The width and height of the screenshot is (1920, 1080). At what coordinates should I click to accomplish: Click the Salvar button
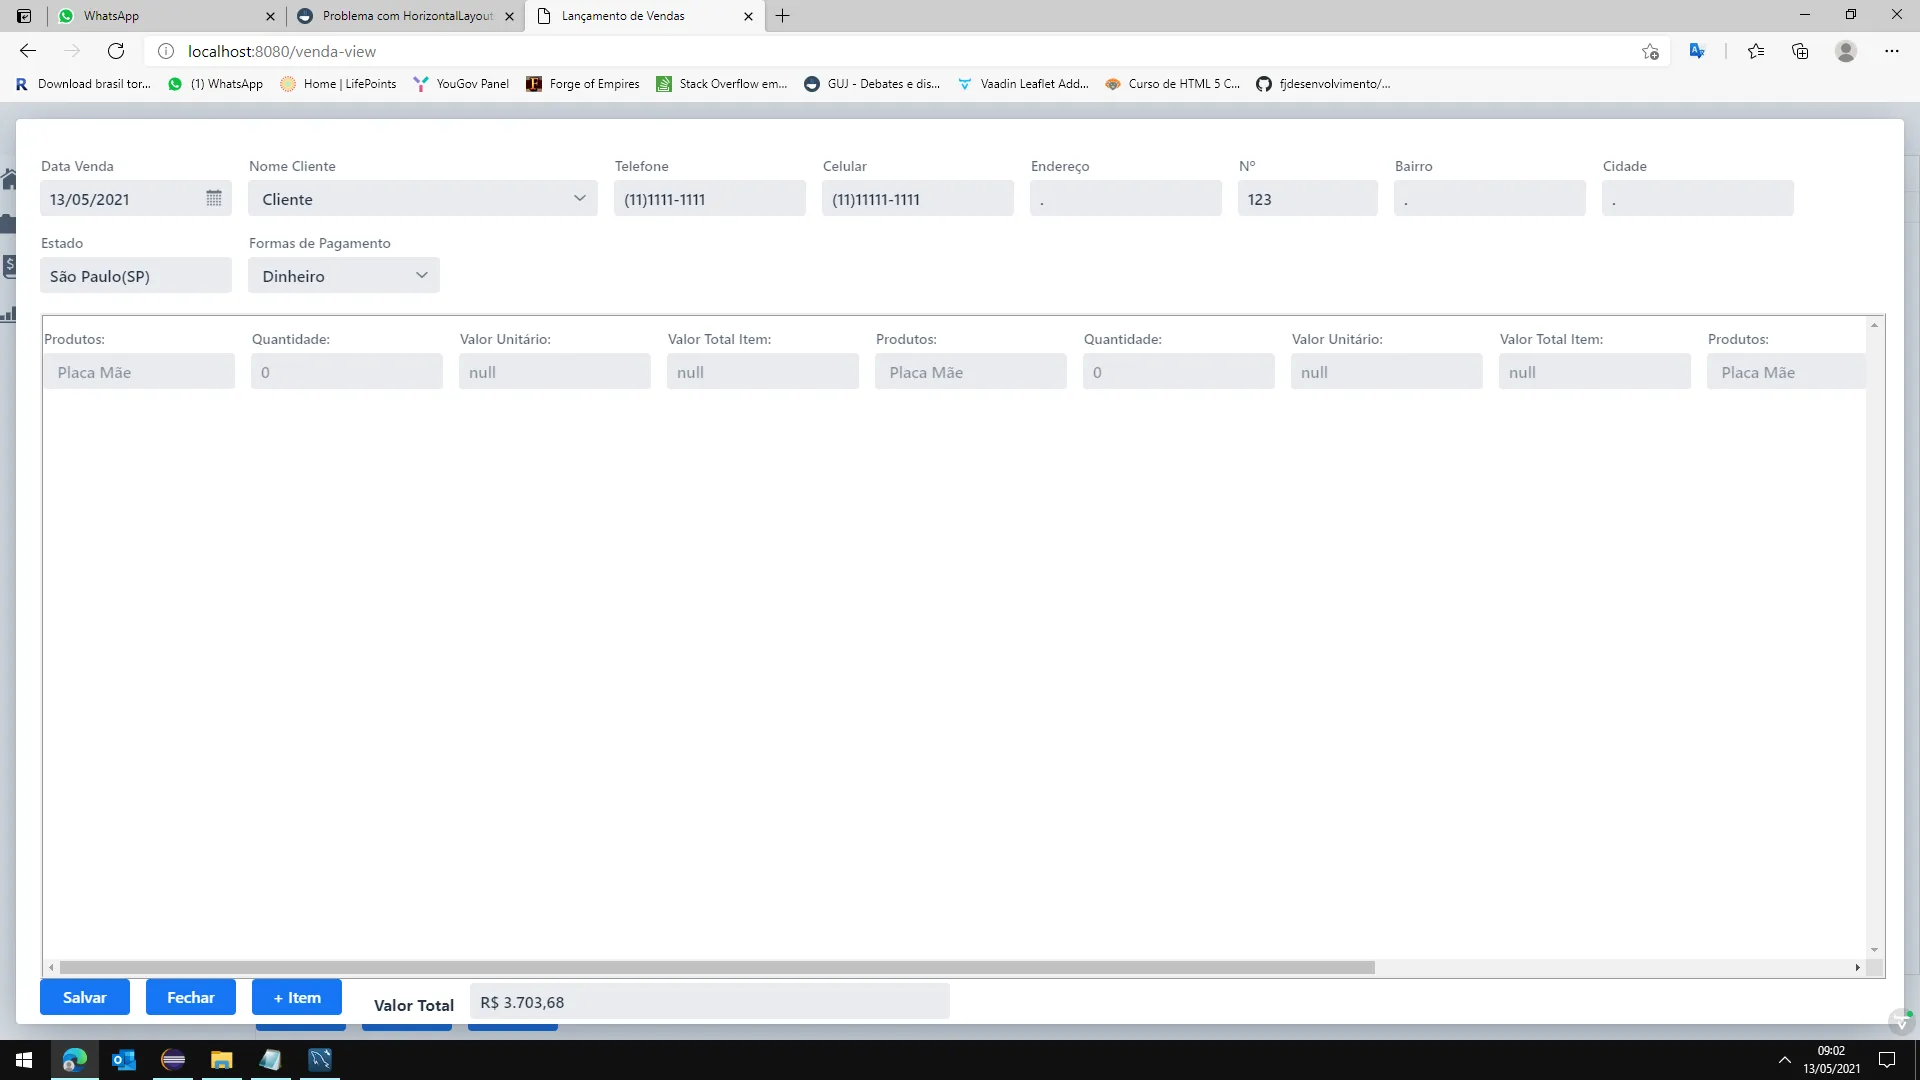click(85, 997)
